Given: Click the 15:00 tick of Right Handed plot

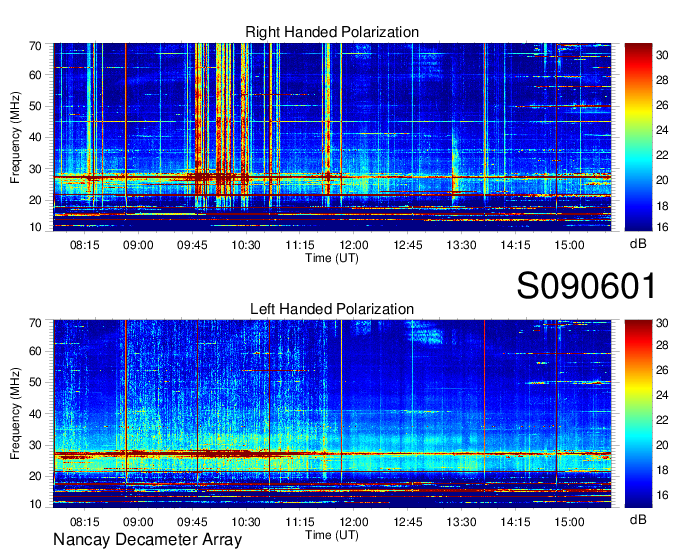Looking at the screenshot, I should (x=569, y=245).
